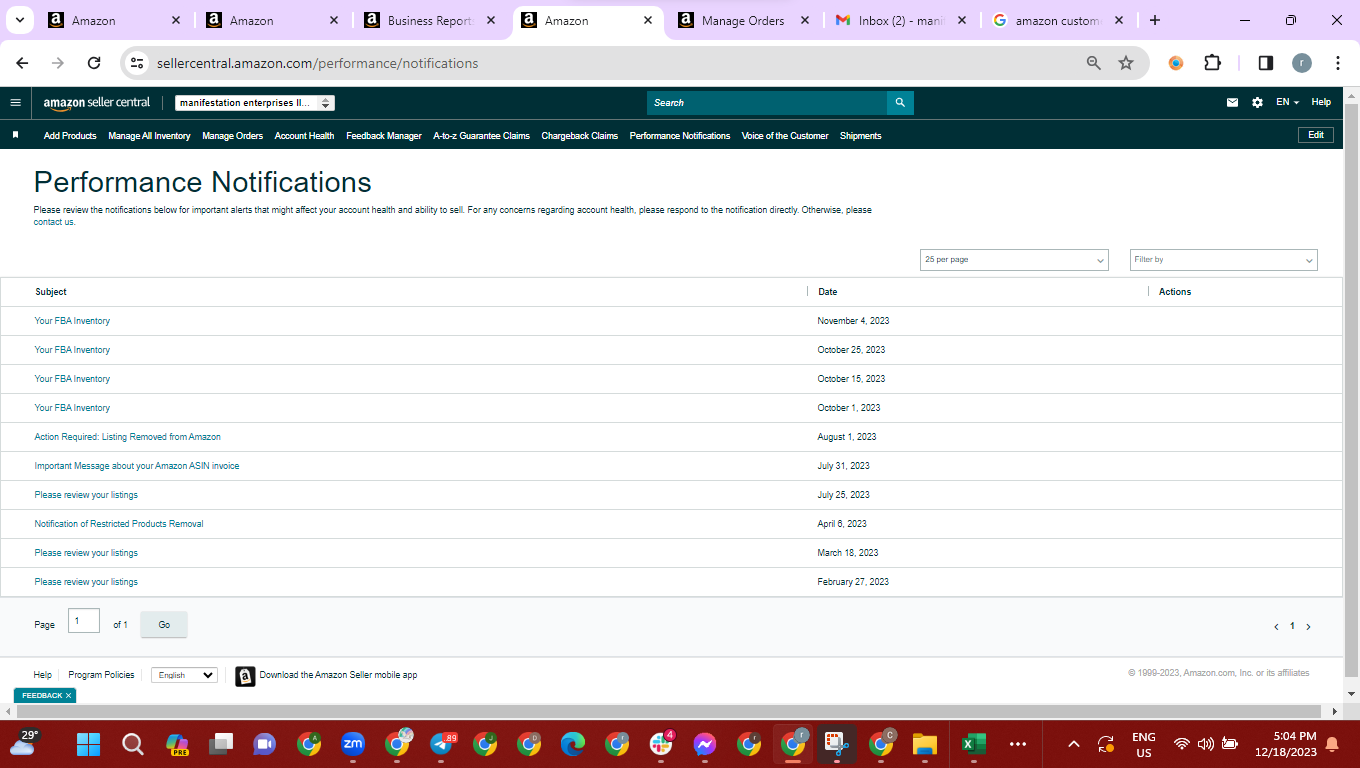Screen dimensions: 1360x768
Task: Open the Chrome profile avatar
Action: pos(1301,63)
